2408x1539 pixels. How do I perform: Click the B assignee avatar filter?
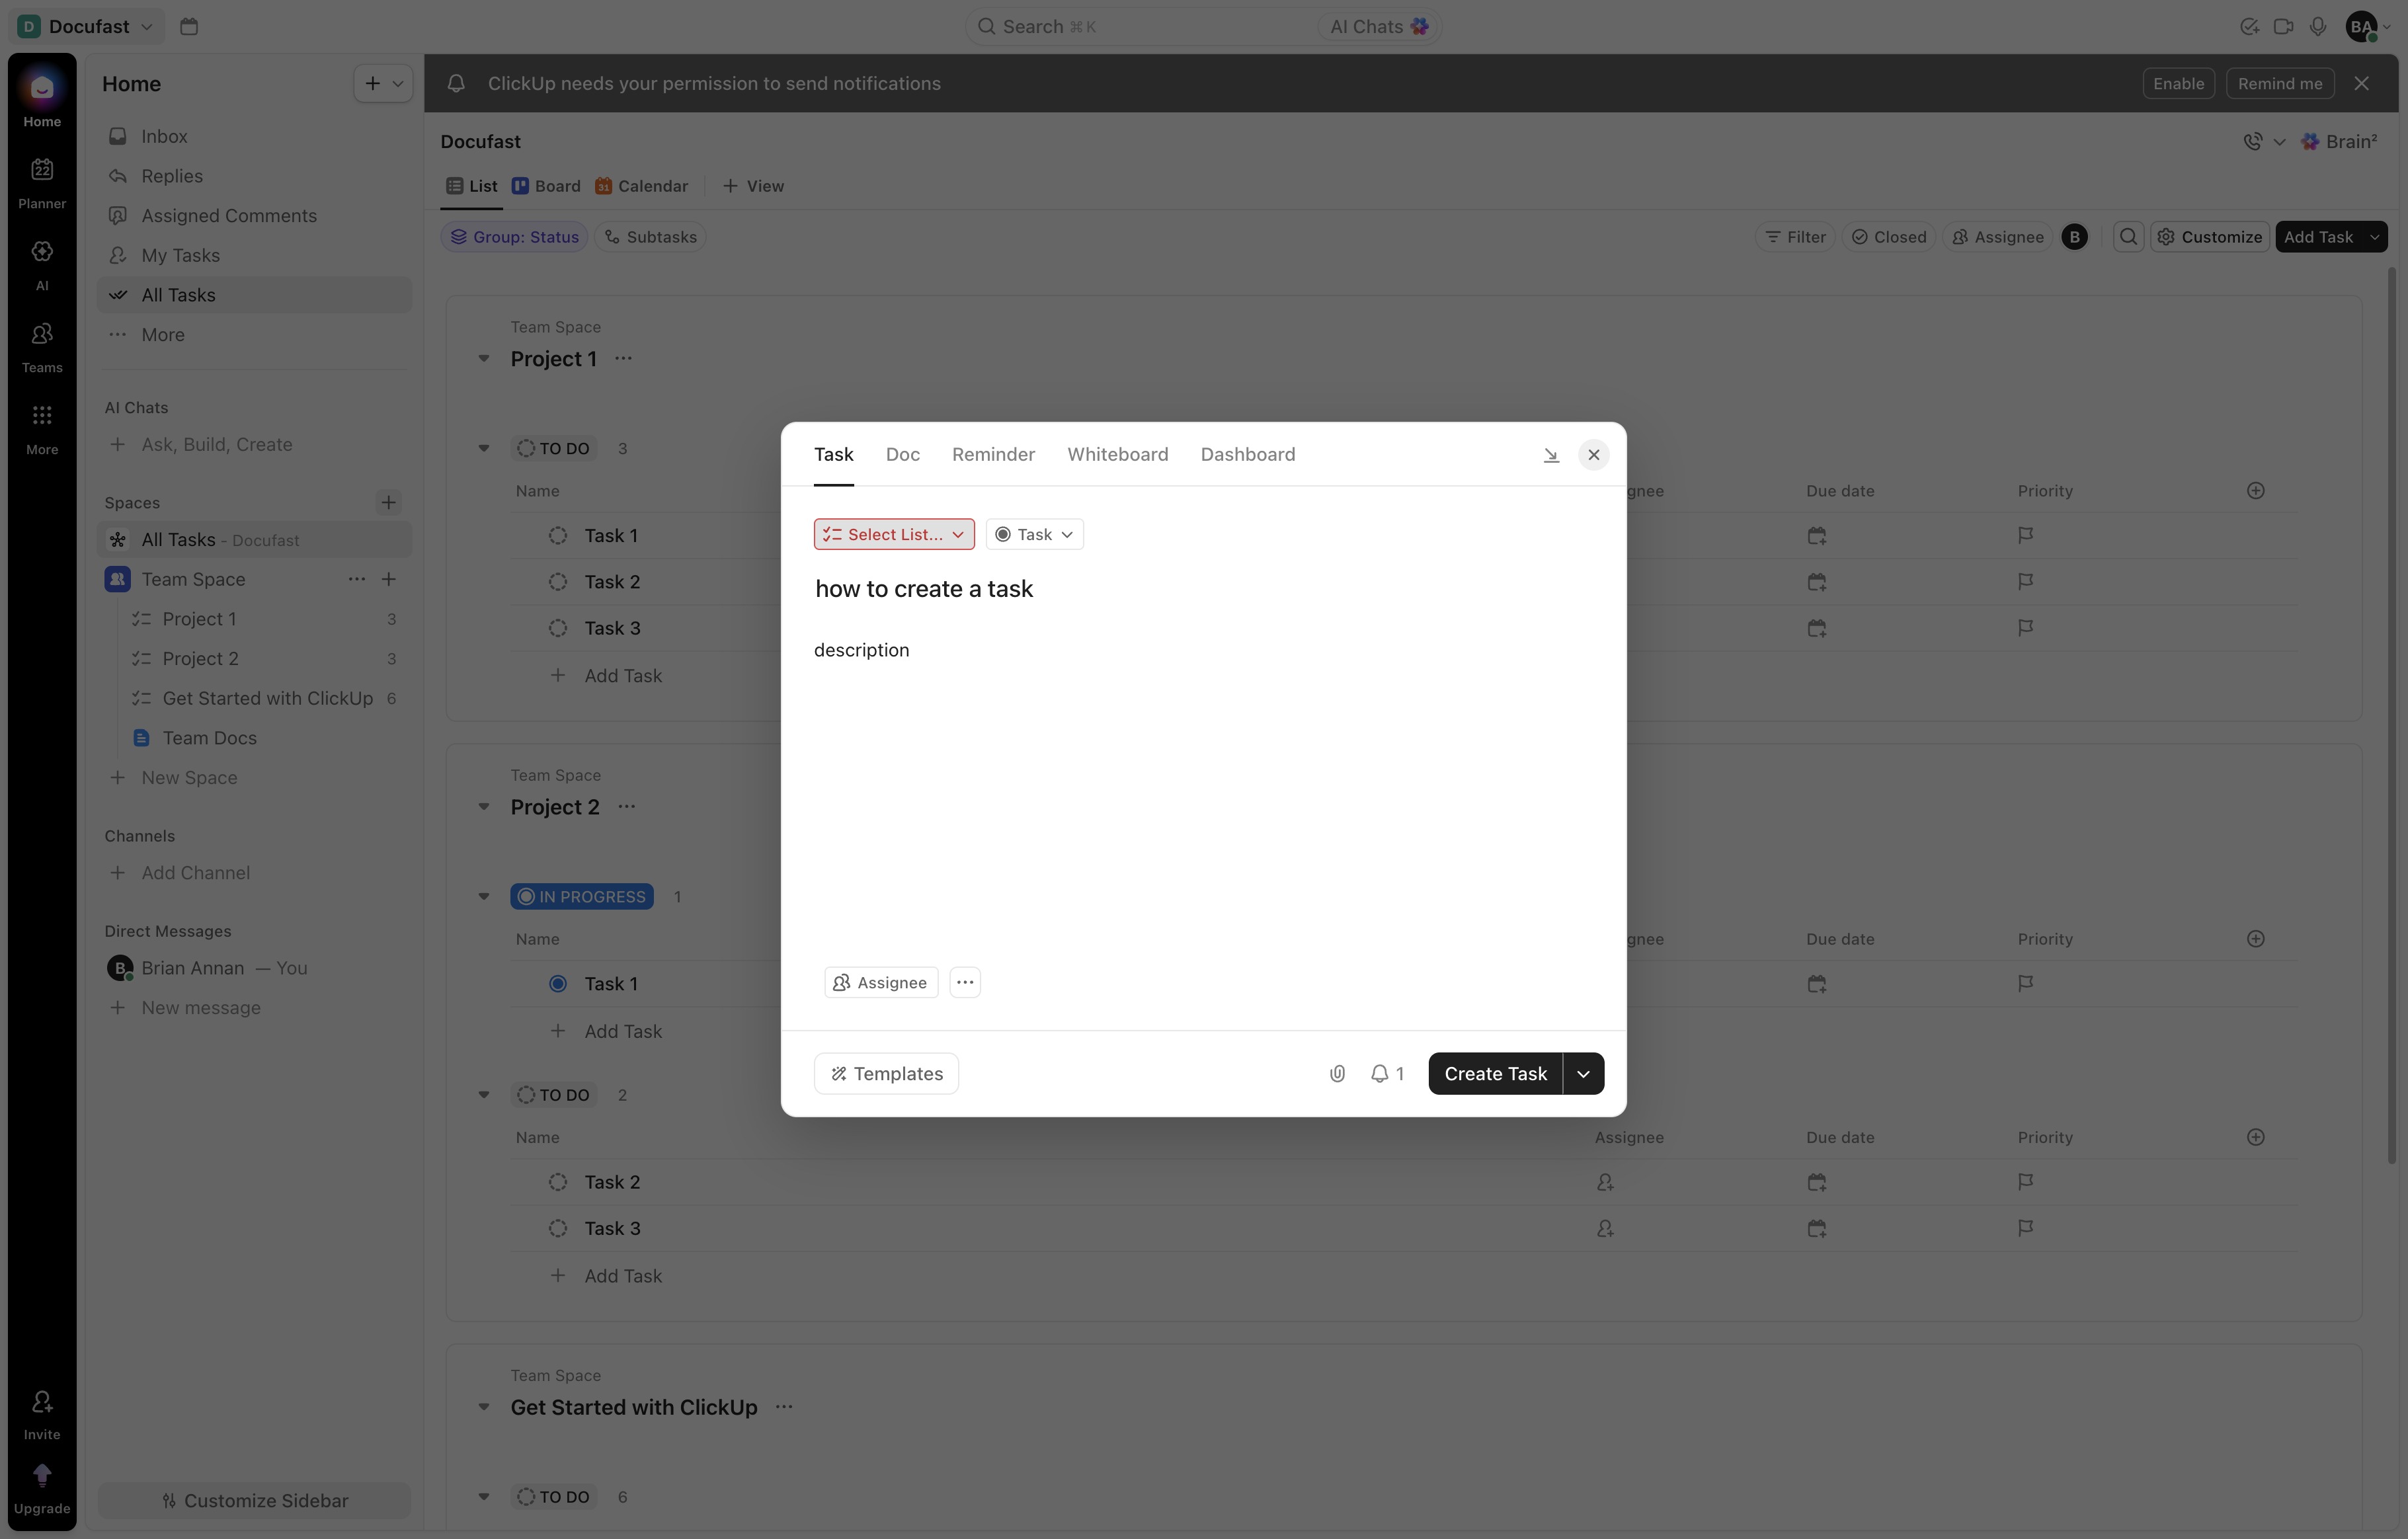(x=2075, y=237)
